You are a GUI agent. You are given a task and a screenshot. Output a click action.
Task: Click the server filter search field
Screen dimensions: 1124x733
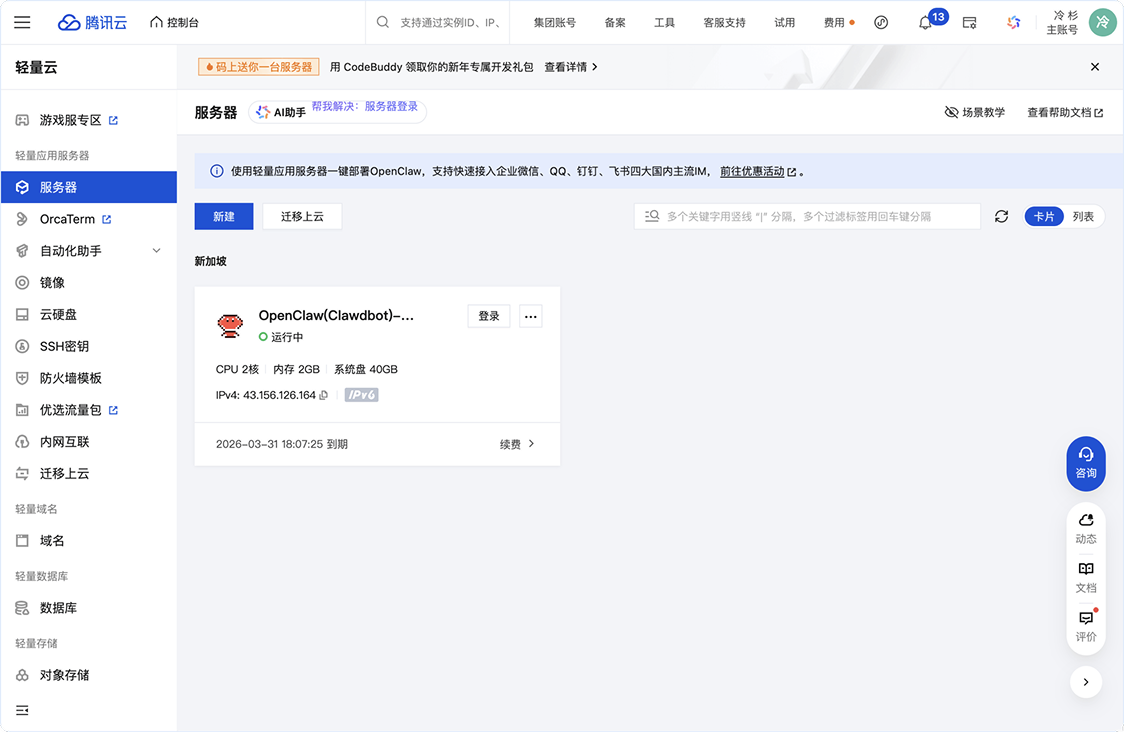click(x=815, y=217)
